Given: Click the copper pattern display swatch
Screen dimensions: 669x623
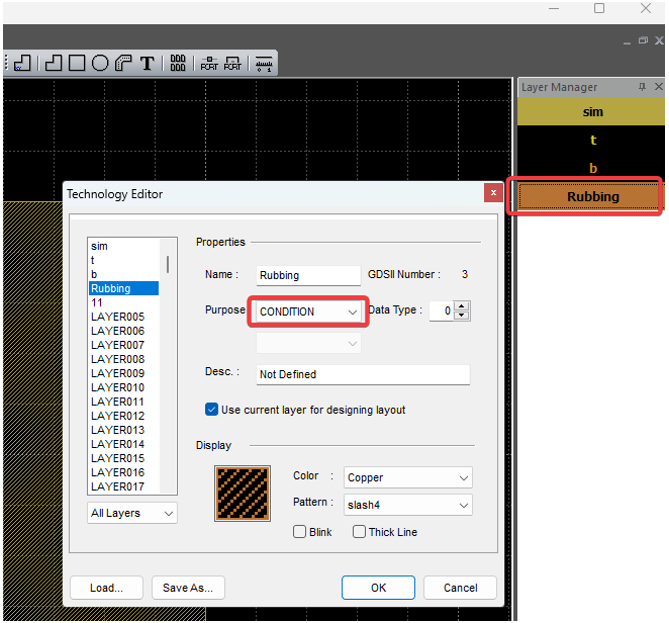Looking at the screenshot, I should 242,492.
